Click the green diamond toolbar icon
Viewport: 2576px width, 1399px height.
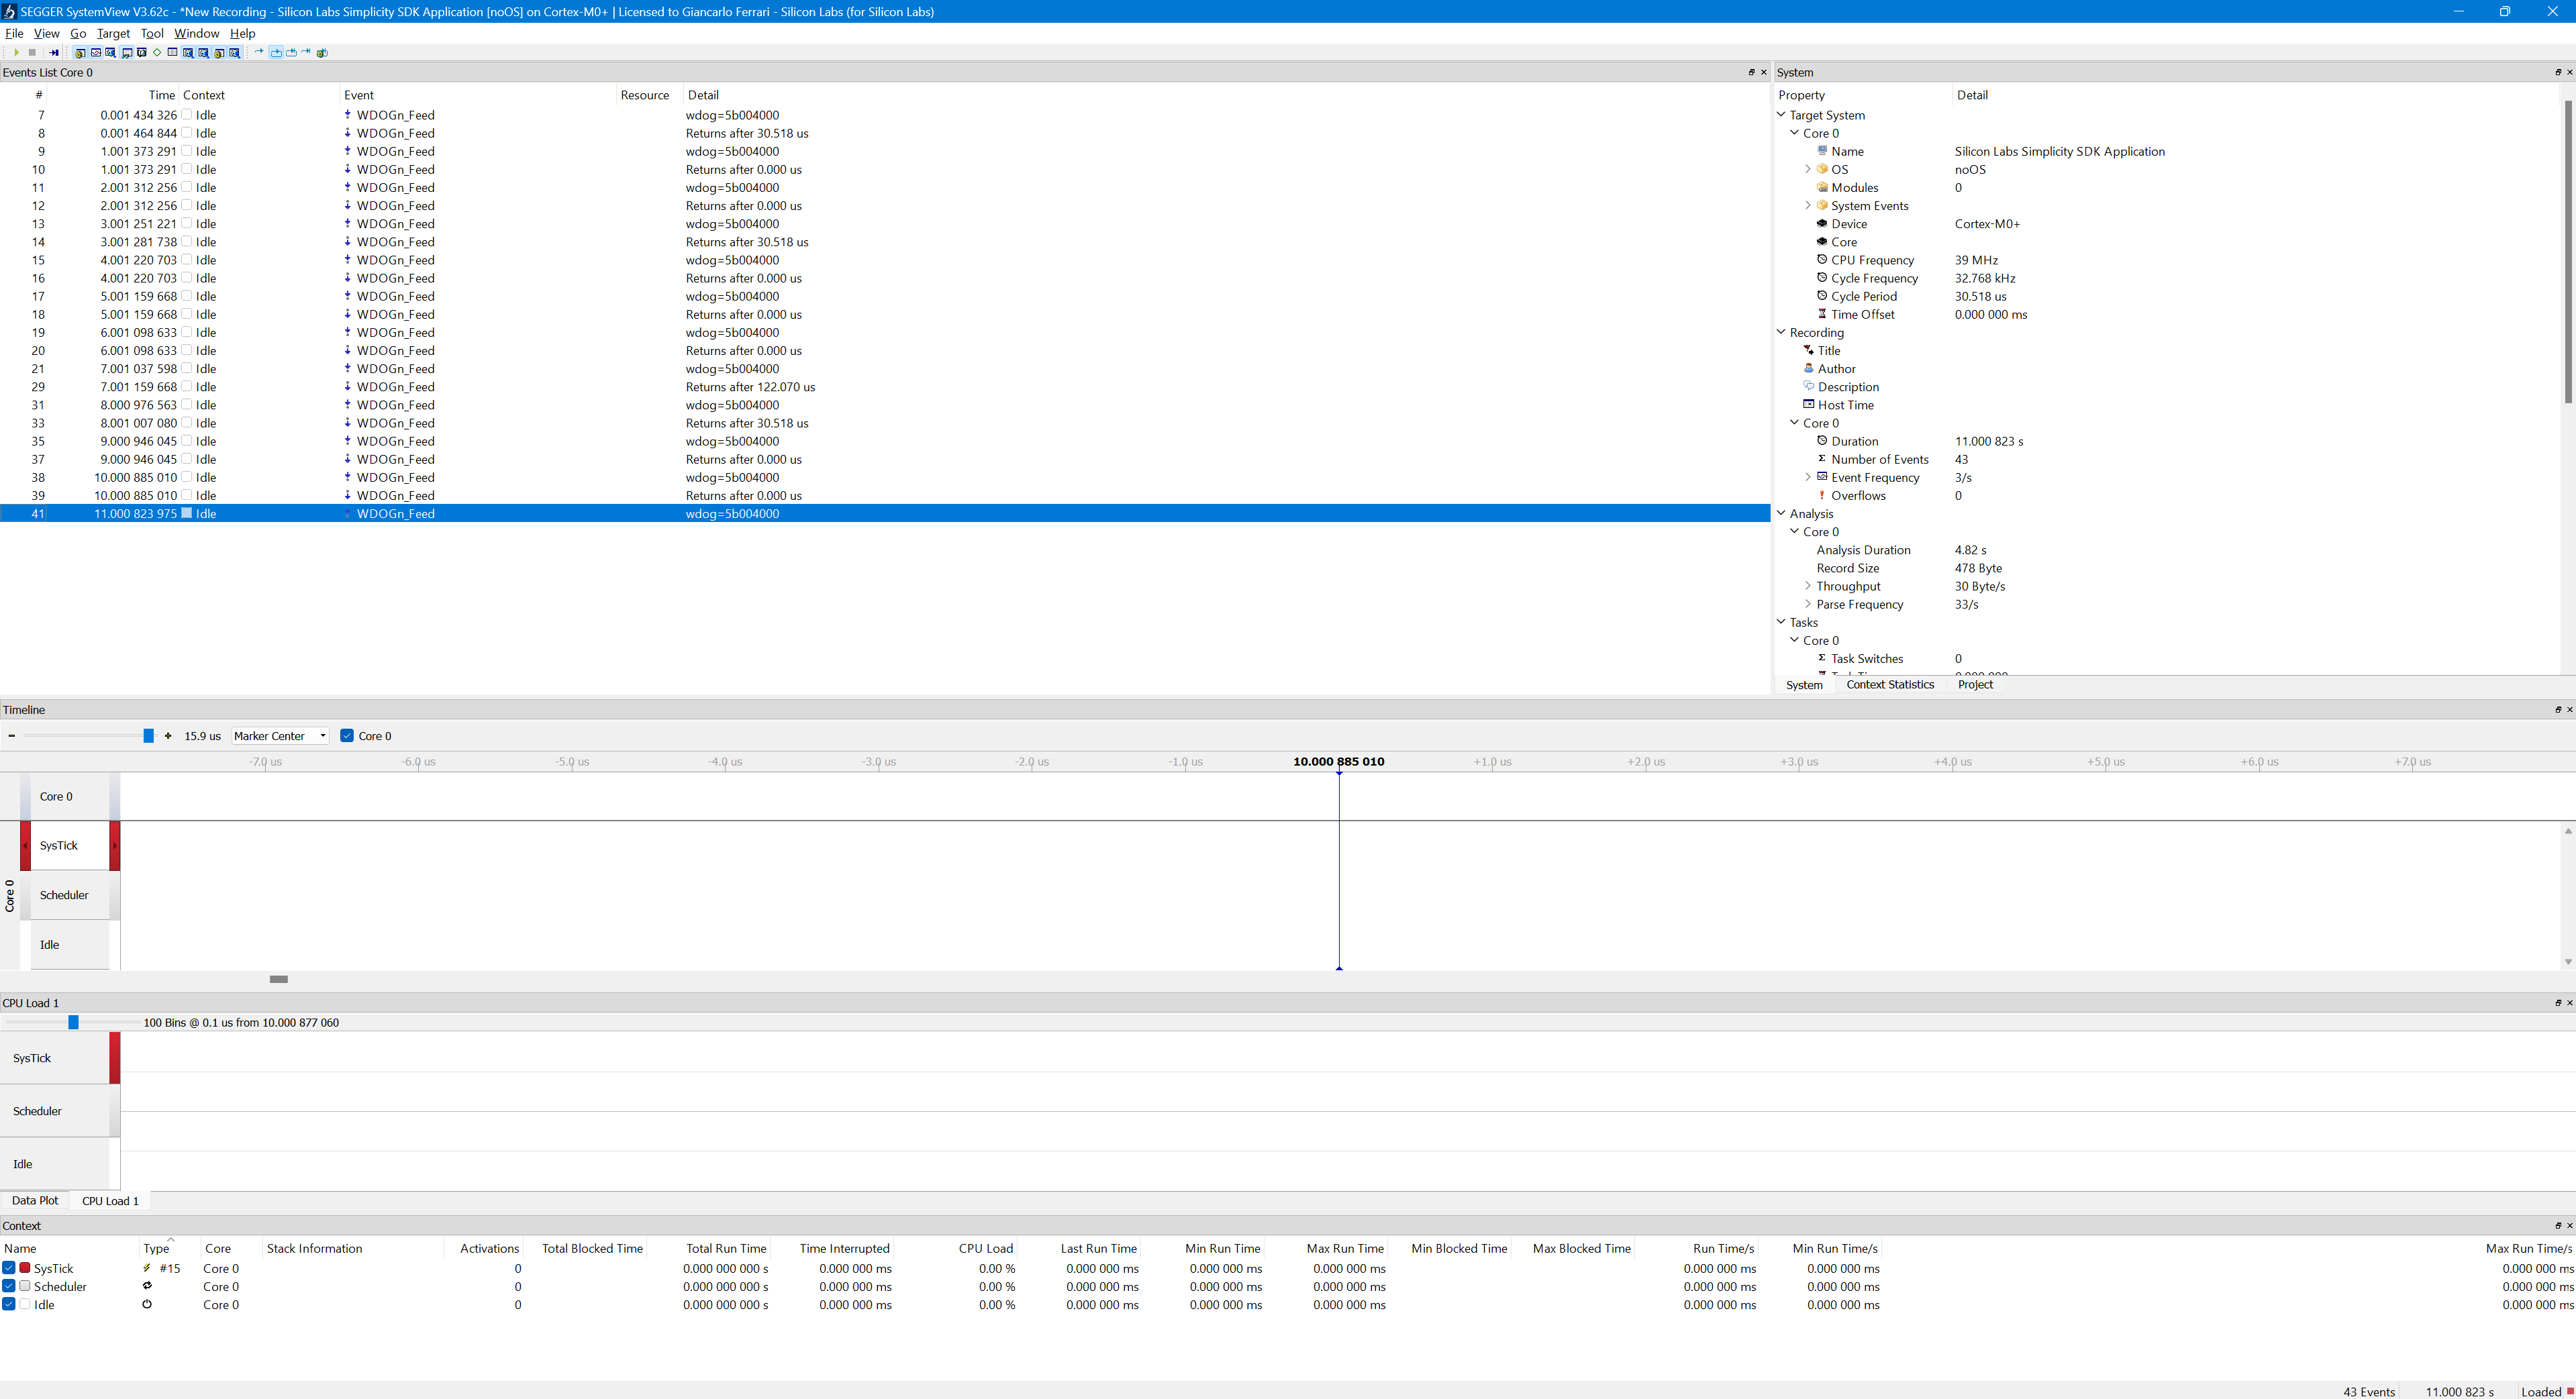coord(157,53)
